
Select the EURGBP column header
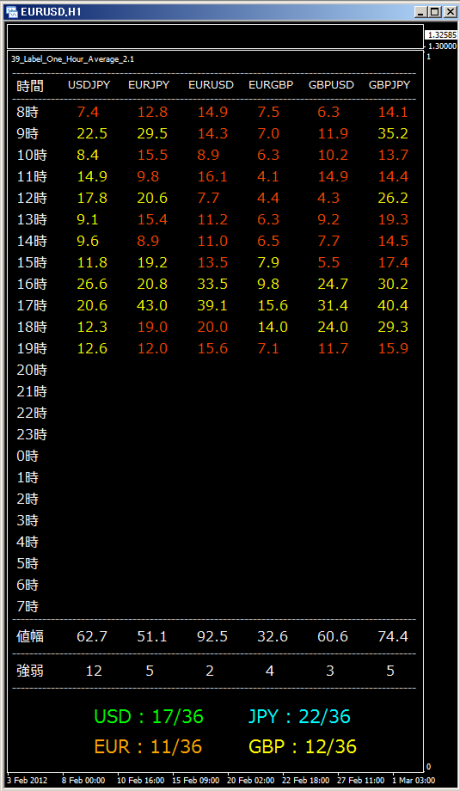tap(271, 85)
